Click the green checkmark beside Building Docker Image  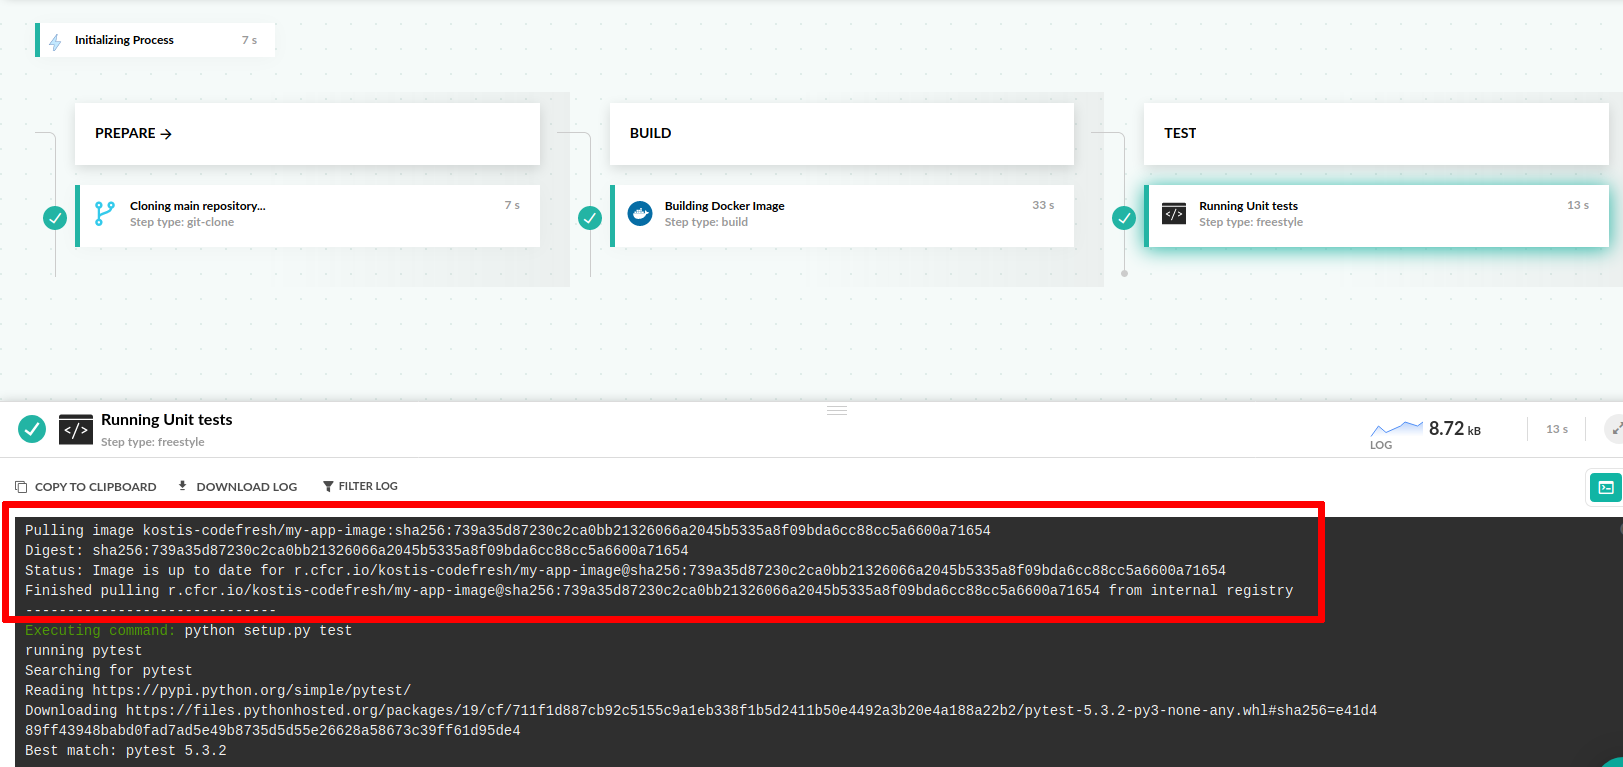pyautogui.click(x=590, y=217)
